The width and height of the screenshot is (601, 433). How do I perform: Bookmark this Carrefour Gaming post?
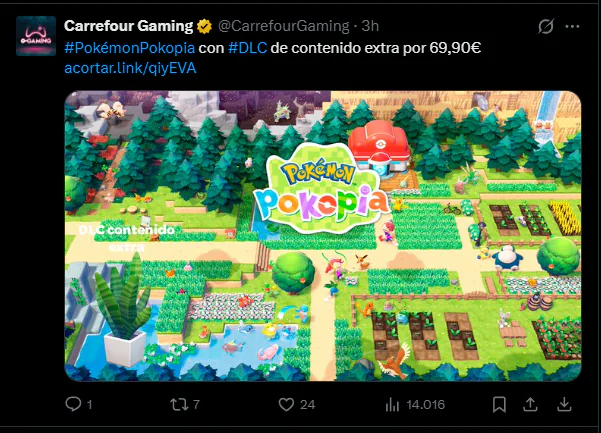click(x=499, y=404)
